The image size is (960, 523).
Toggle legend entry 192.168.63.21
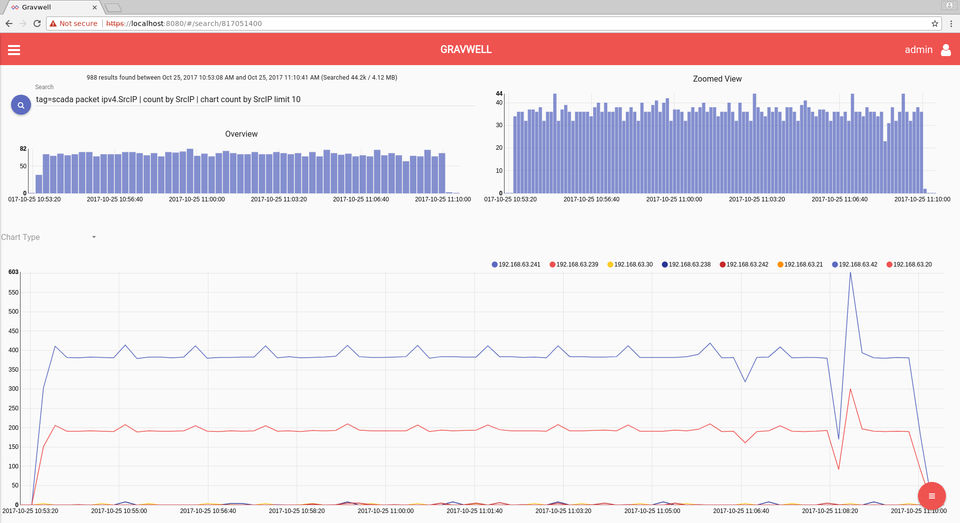point(800,265)
